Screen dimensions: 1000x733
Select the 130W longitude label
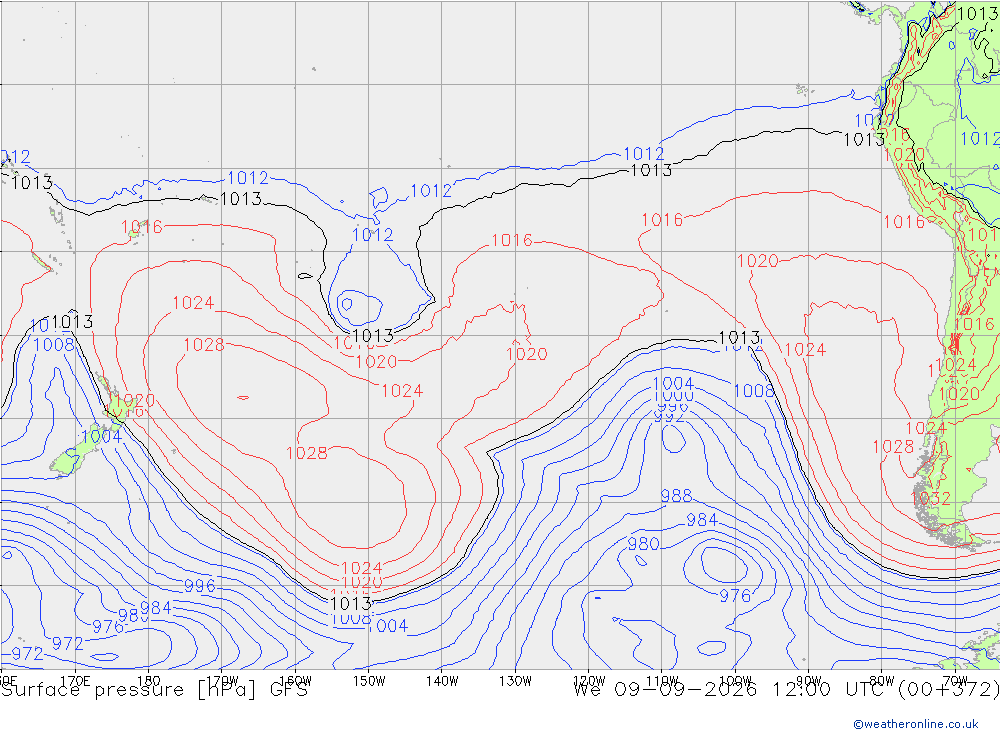515,681
